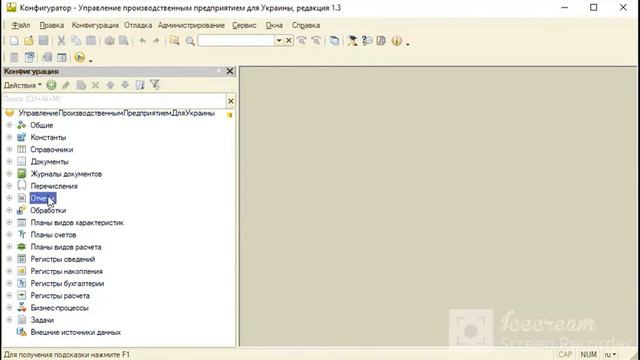Select Журналы документов in the tree
Image resolution: width=640 pixels, height=360 pixels.
coord(66,174)
